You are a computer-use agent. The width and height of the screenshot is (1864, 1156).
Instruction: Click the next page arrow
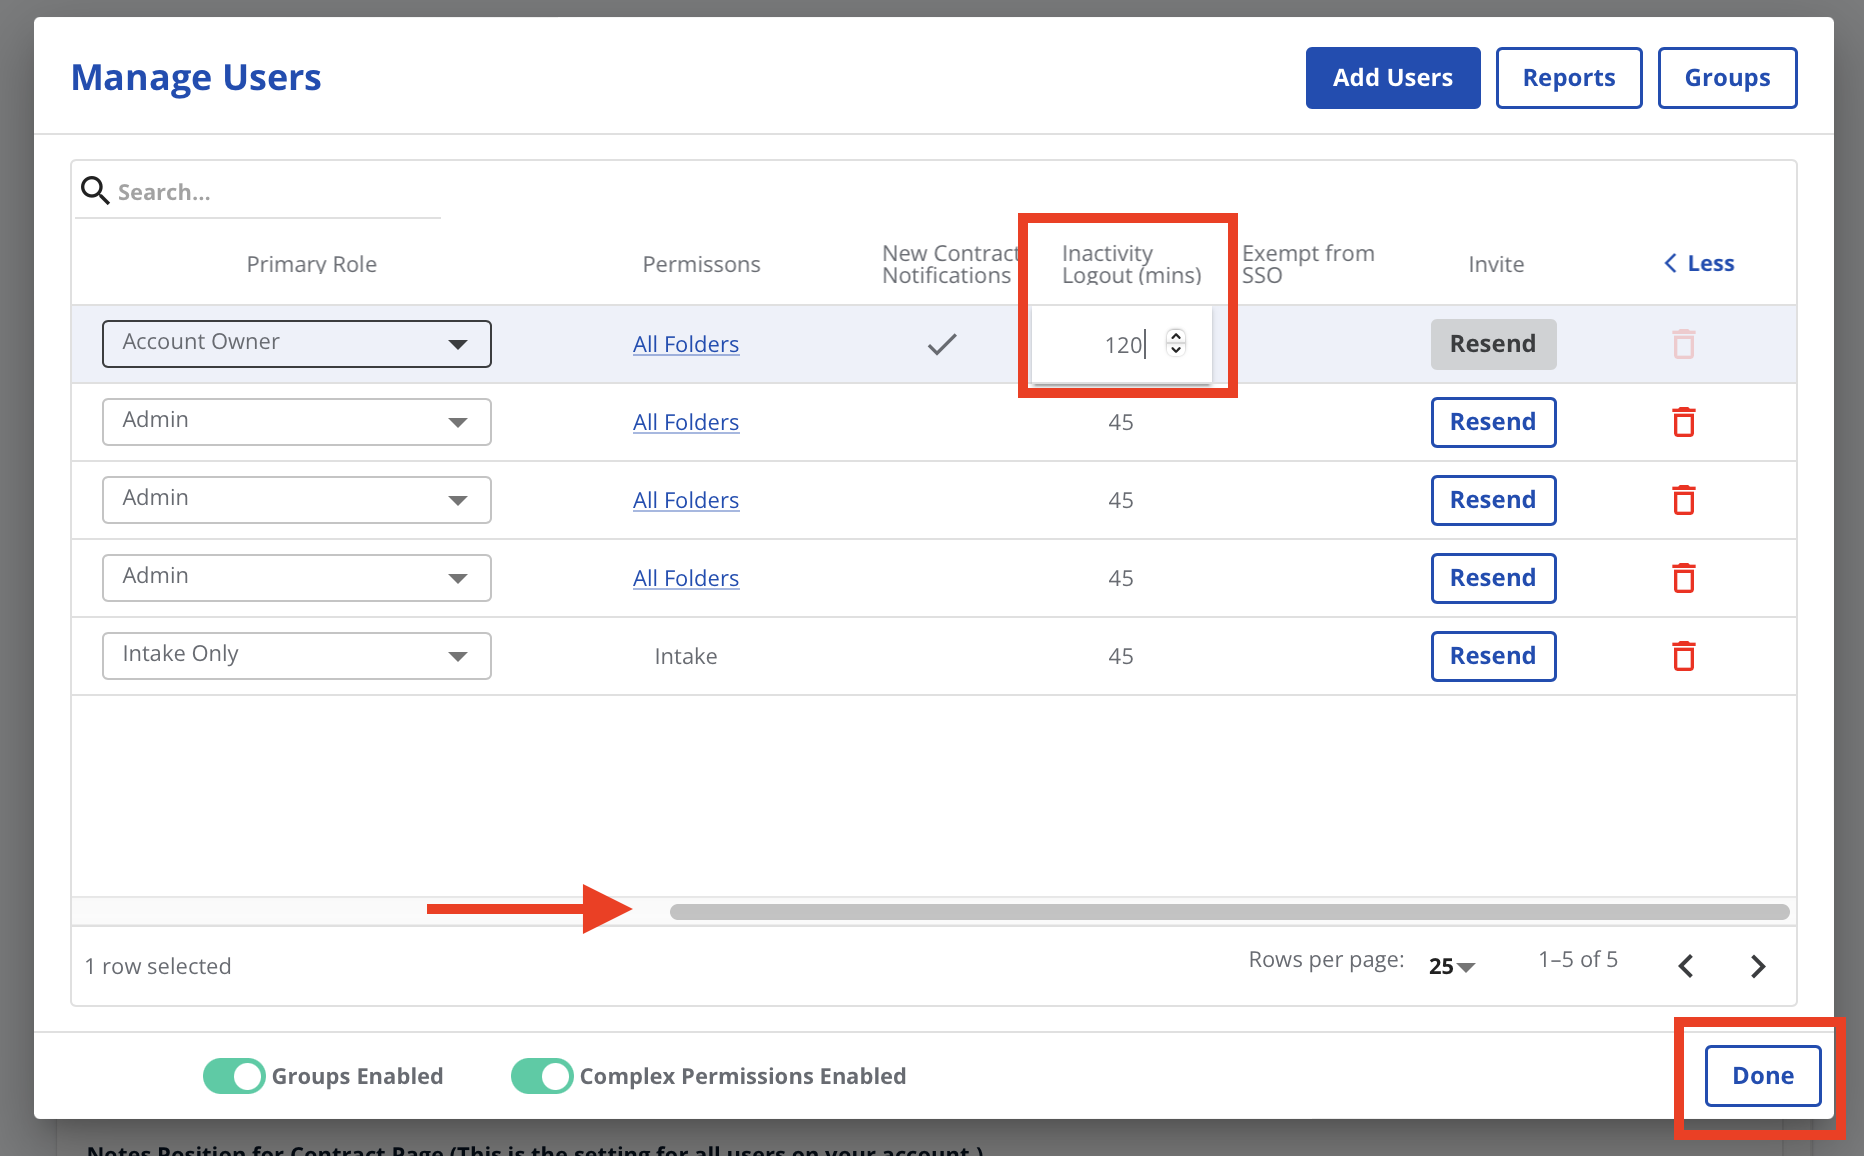click(x=1758, y=966)
